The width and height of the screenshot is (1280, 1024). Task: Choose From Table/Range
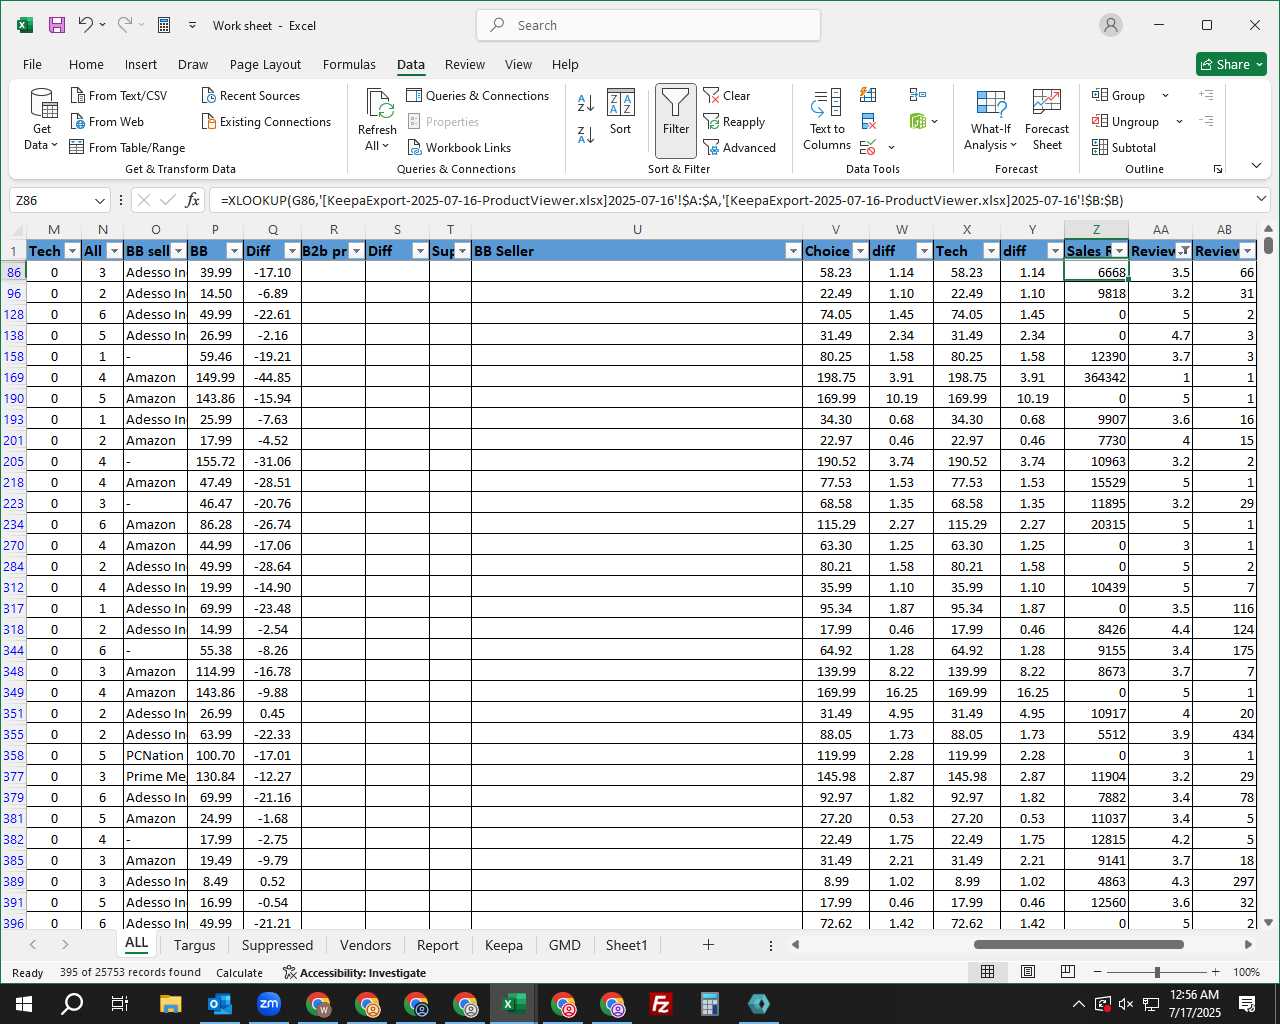(127, 148)
